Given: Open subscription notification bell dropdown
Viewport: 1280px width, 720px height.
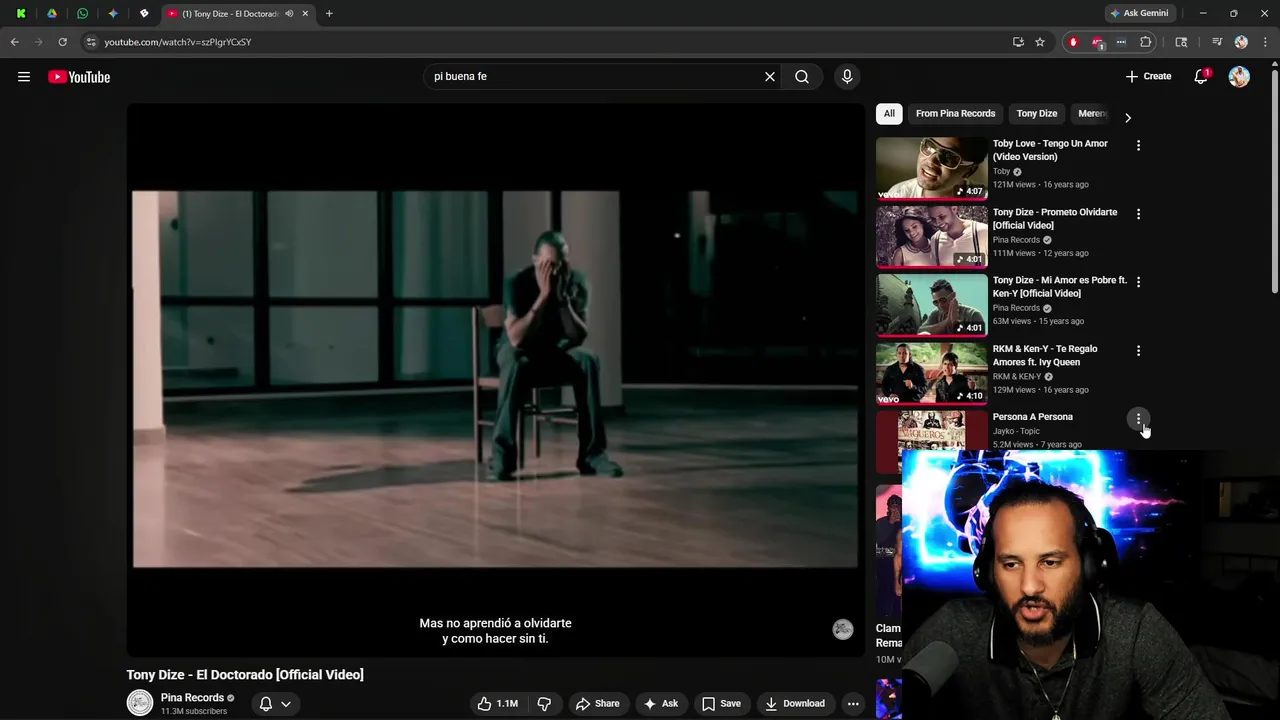Looking at the screenshot, I should pos(275,703).
